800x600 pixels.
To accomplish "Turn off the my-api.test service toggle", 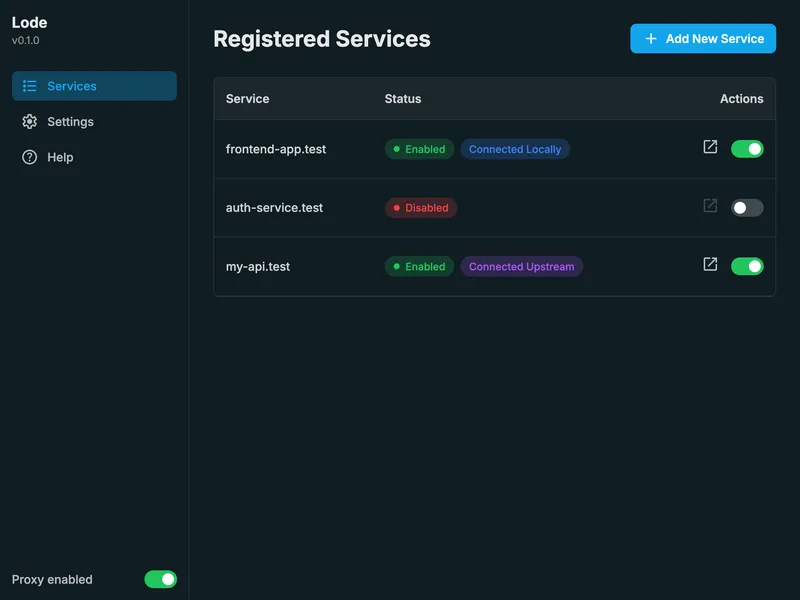I will click(747, 267).
